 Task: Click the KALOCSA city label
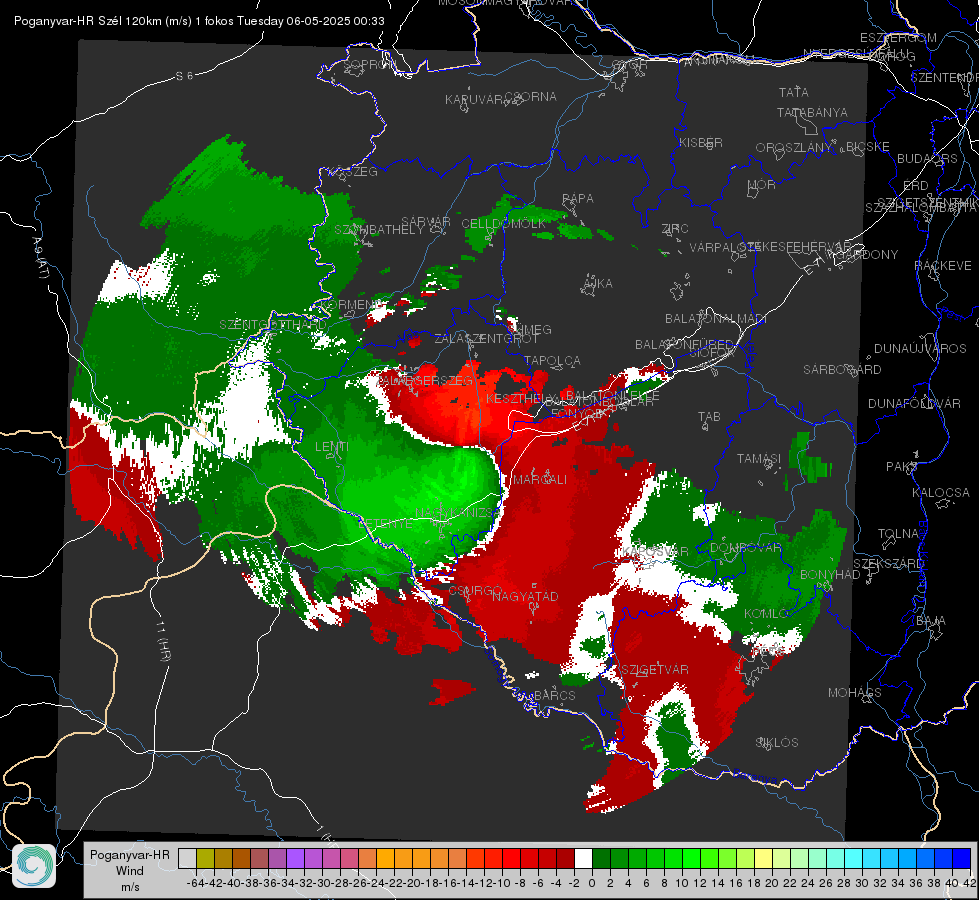[x=941, y=493]
